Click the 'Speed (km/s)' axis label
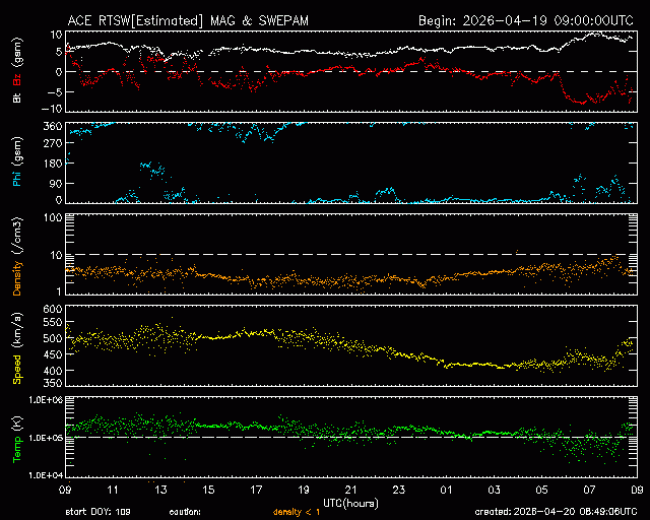Viewport: 650px width, 520px height. coord(17,348)
